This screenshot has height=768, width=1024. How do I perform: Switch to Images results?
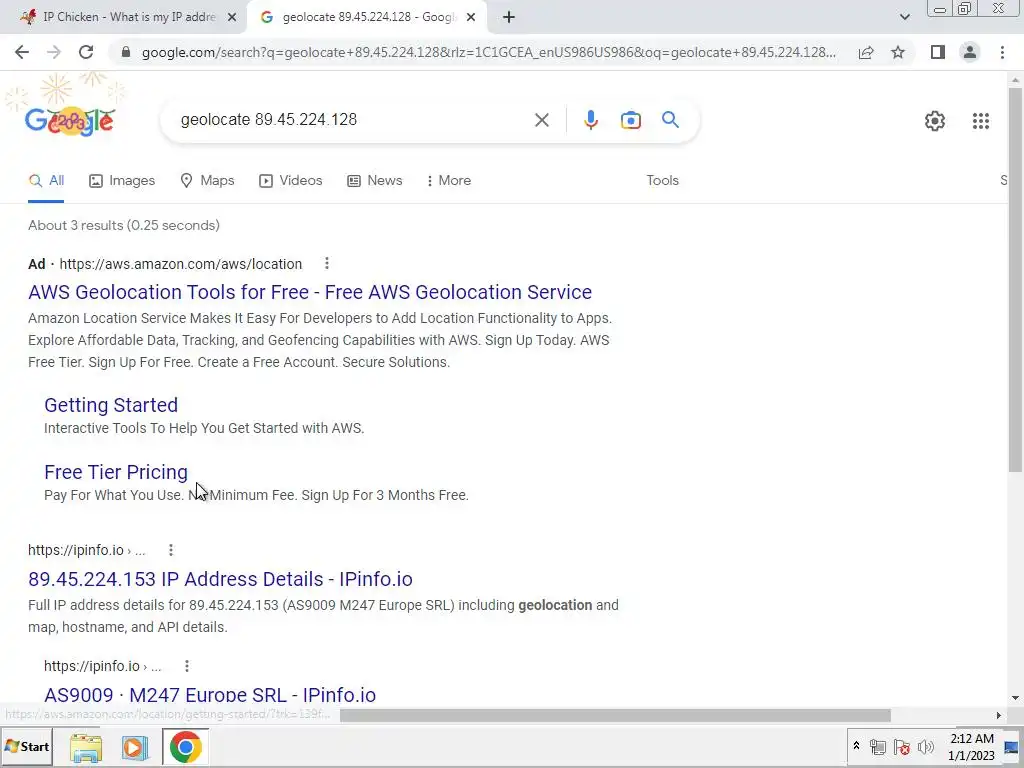122,180
